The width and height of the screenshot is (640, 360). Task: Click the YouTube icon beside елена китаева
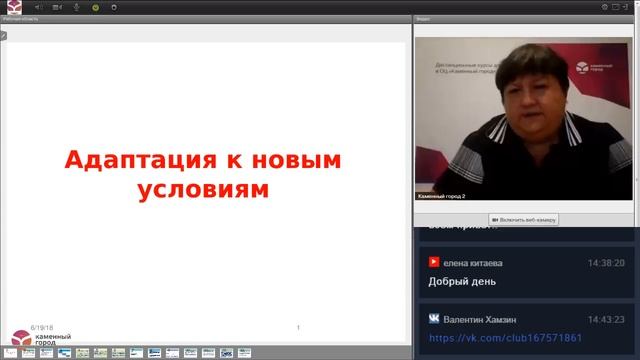[x=434, y=262]
